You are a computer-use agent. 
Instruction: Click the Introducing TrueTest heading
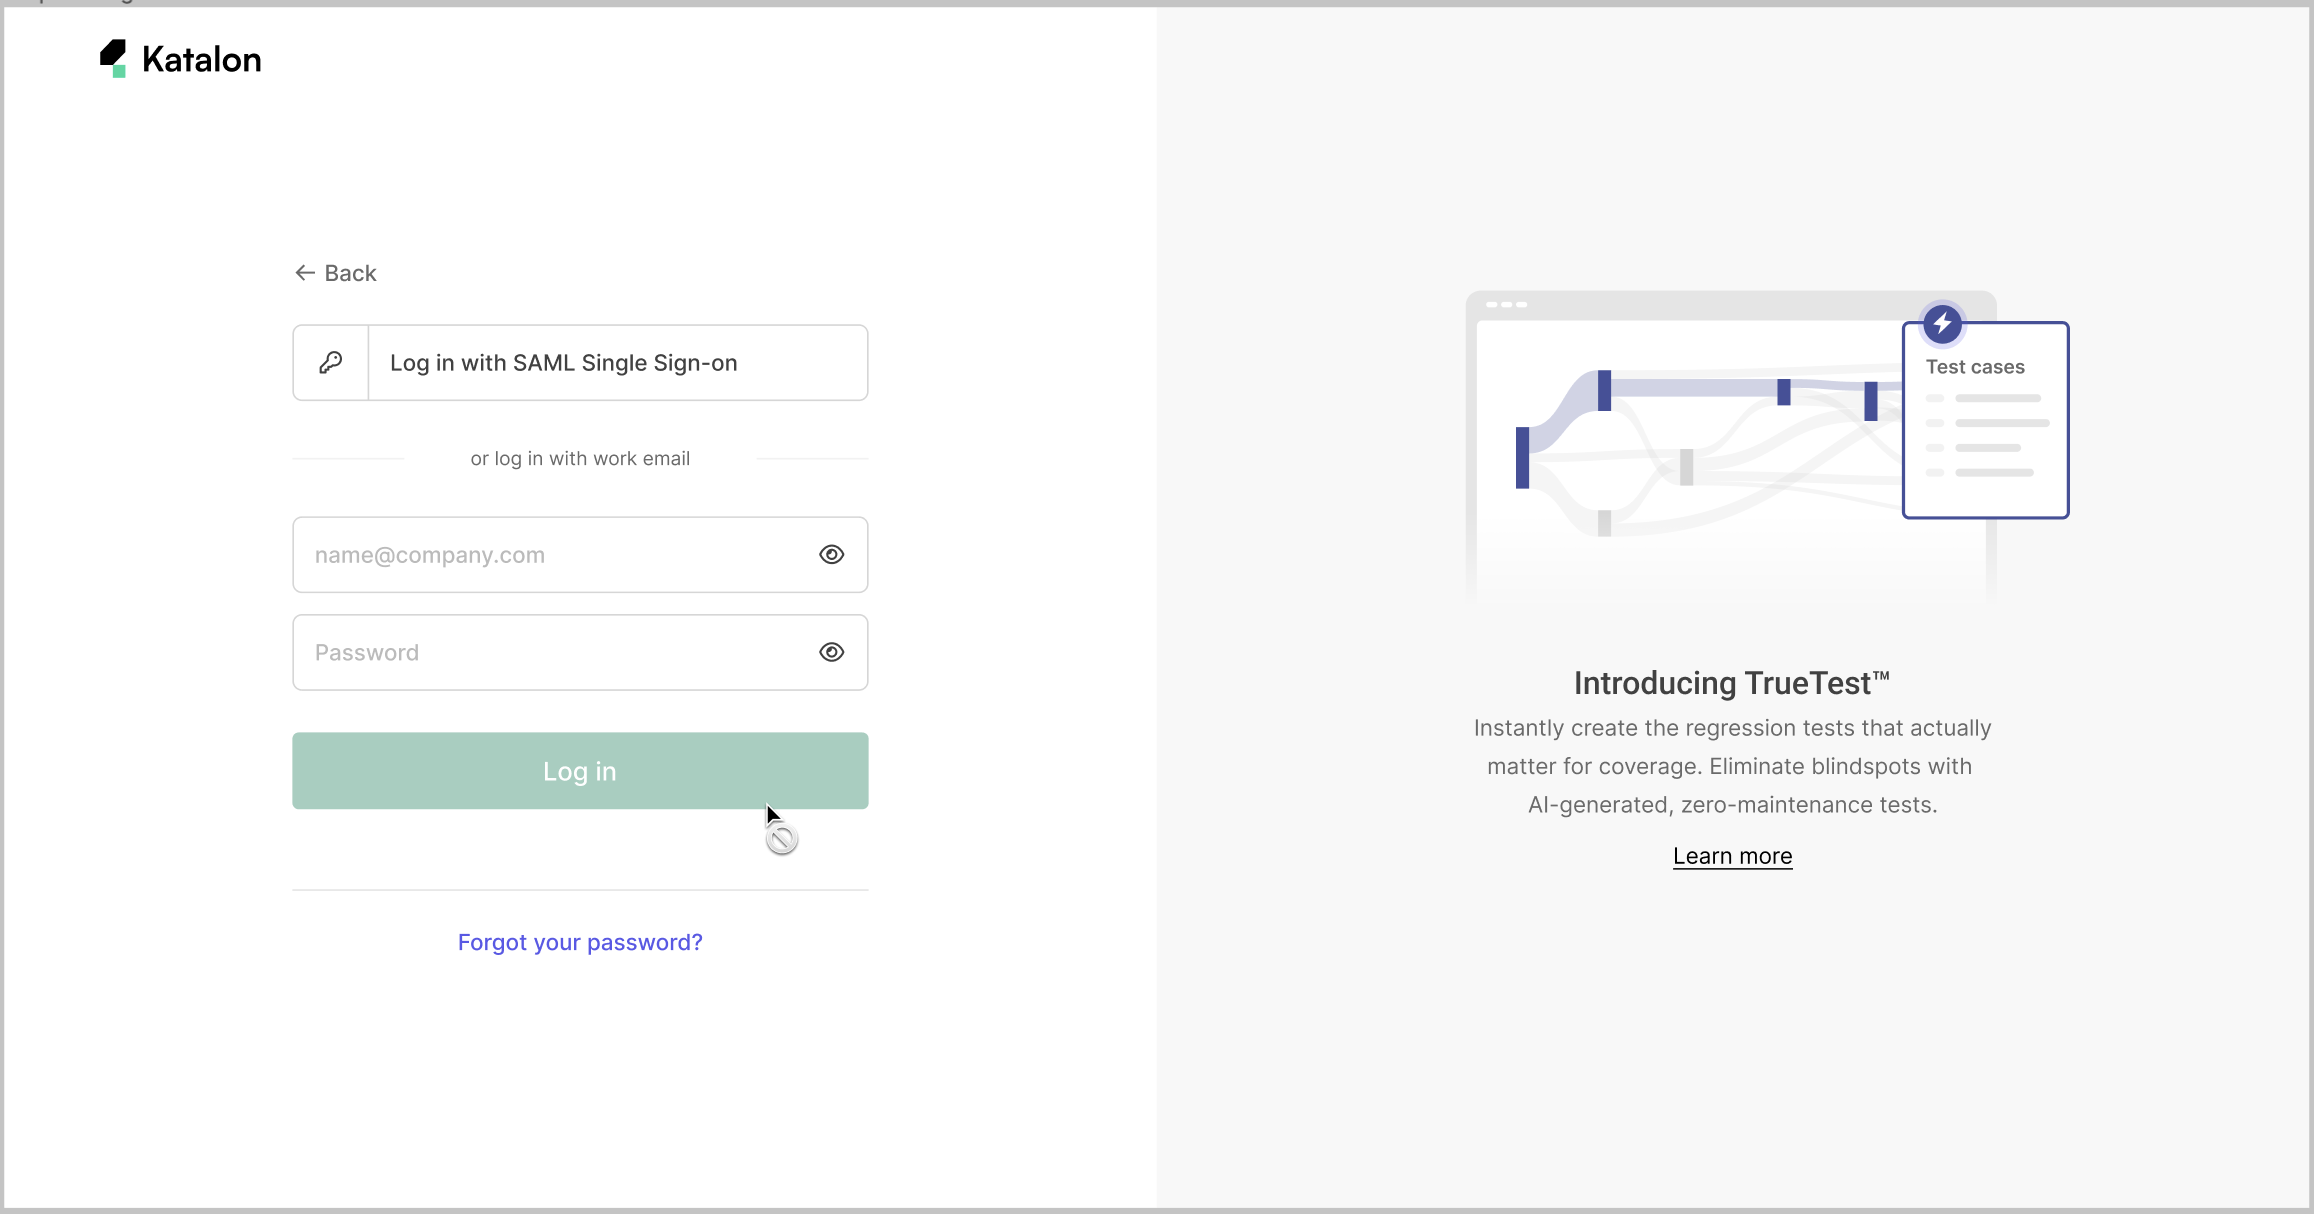(1732, 683)
